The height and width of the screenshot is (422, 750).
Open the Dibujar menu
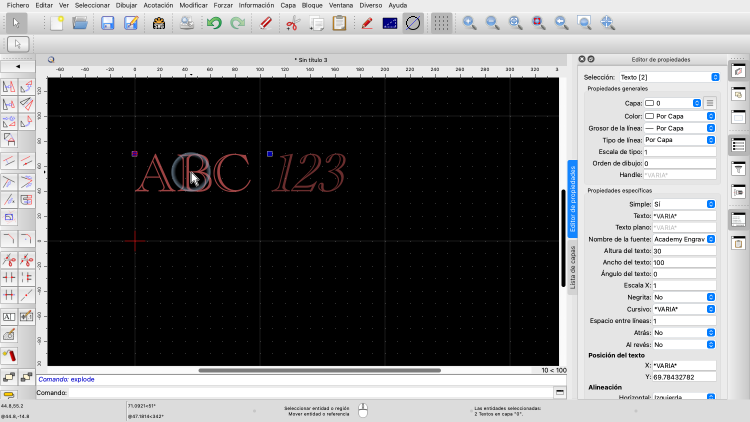[x=126, y=5]
